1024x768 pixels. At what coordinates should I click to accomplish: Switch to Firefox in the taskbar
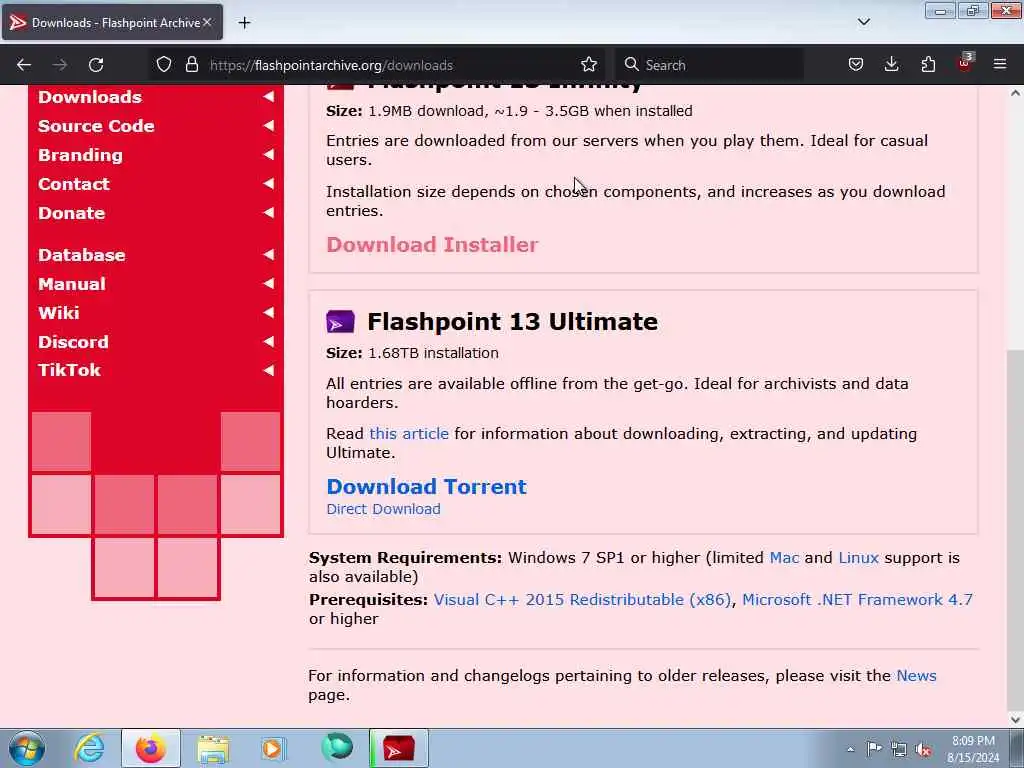coord(150,748)
